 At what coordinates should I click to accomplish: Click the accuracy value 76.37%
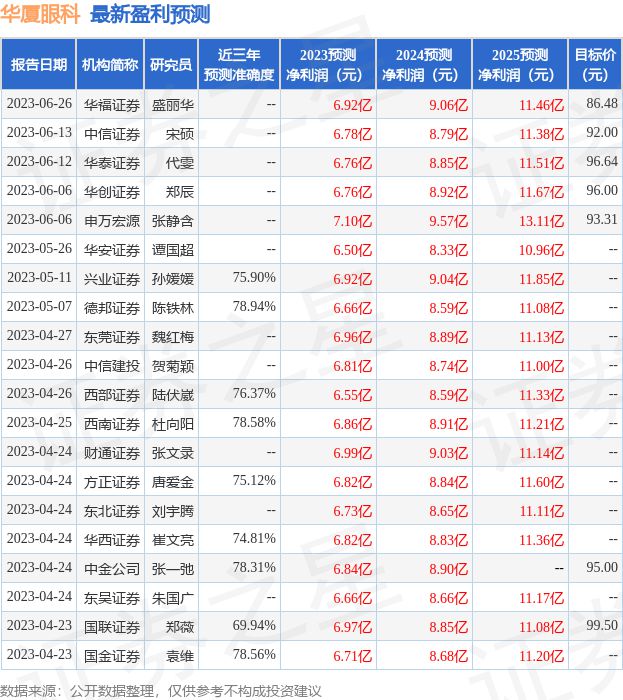pyautogui.click(x=254, y=393)
